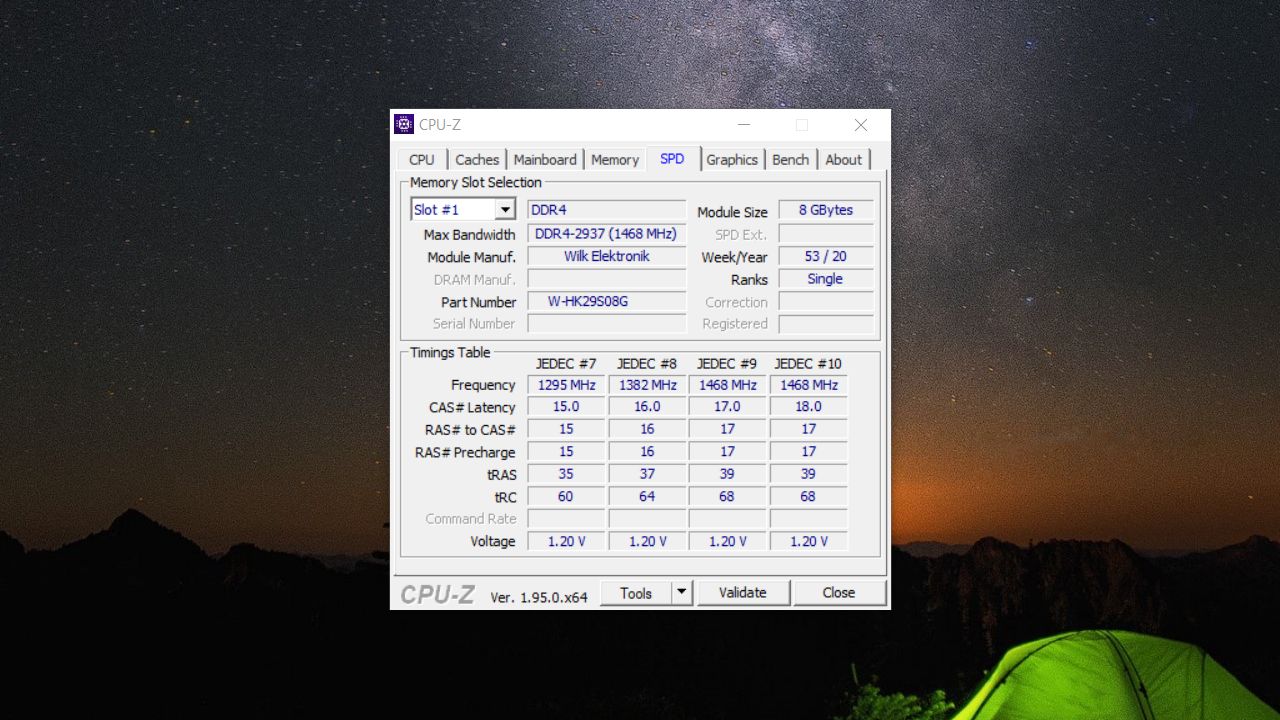Switch to the Caches tab
Viewport: 1280px width, 720px height.
(477, 159)
